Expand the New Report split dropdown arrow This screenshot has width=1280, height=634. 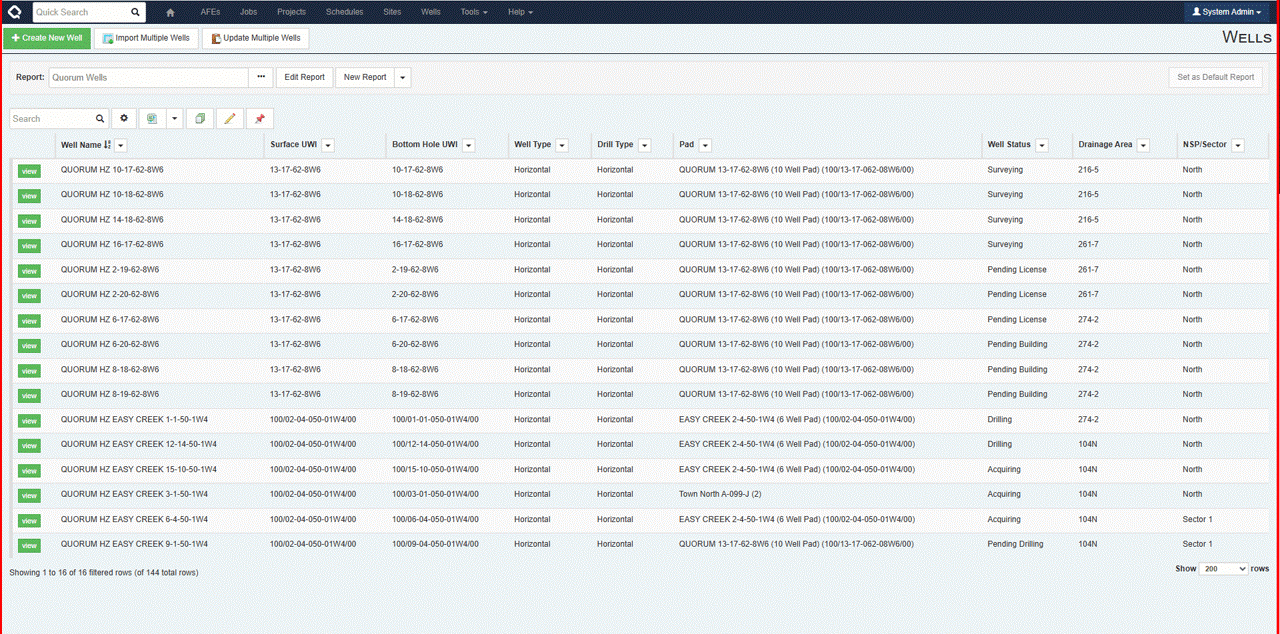[402, 77]
